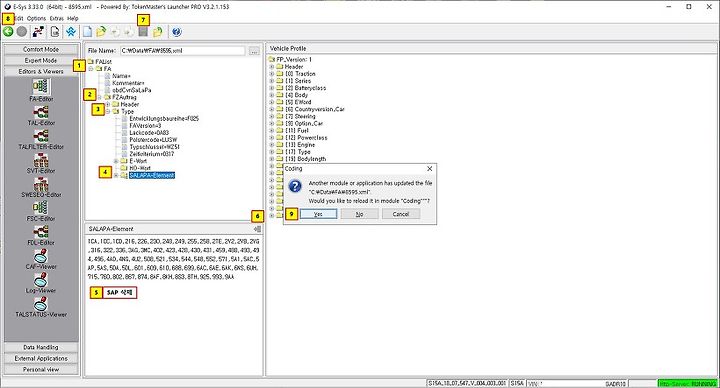Select Editors & Viewers section
Viewport: 720px width, 388px height.
[41, 71]
